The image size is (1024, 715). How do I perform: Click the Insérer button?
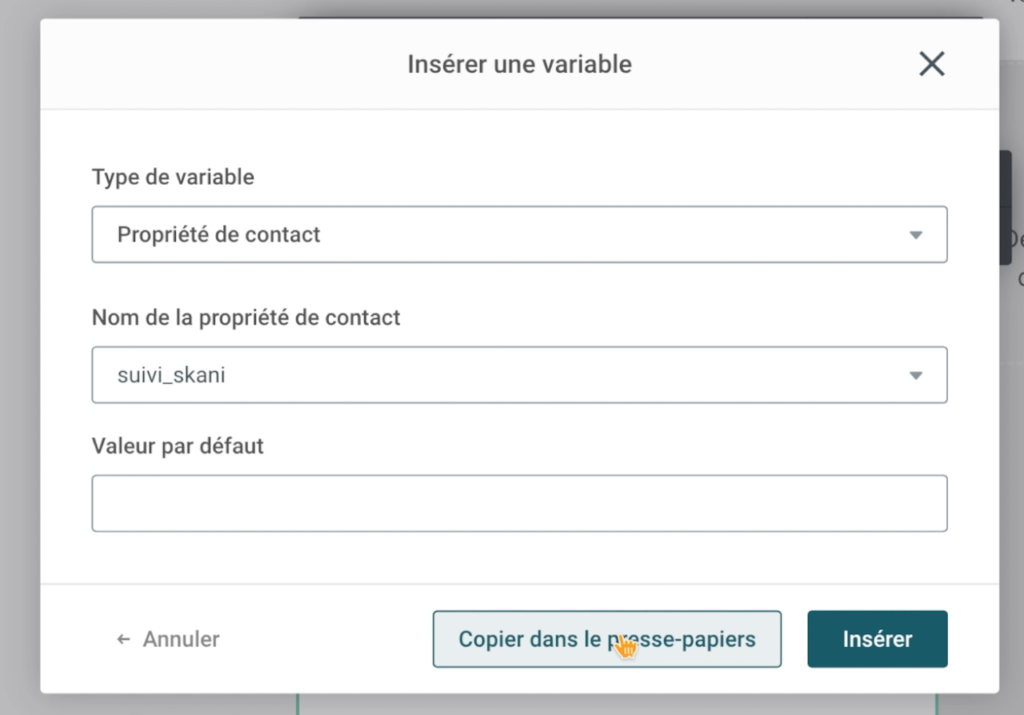point(877,639)
